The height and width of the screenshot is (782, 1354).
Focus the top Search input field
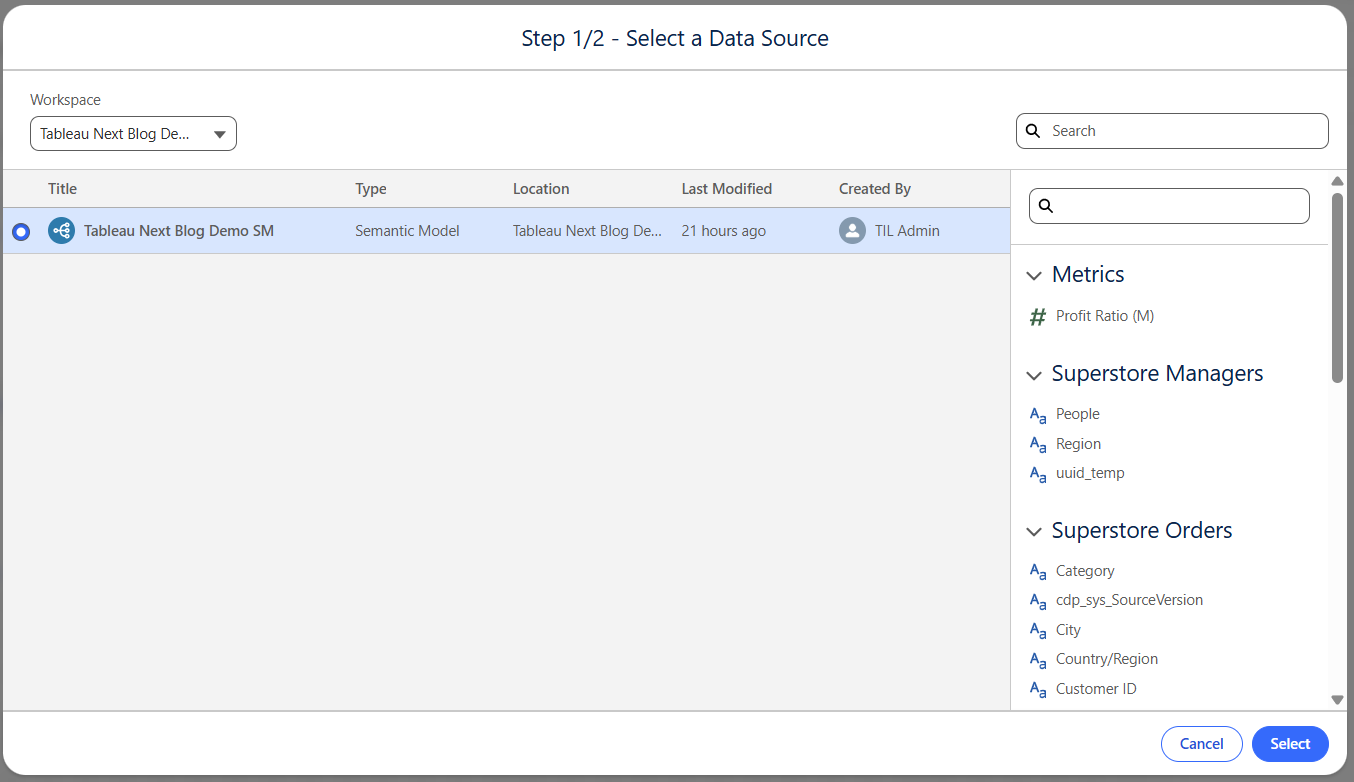pos(1172,131)
